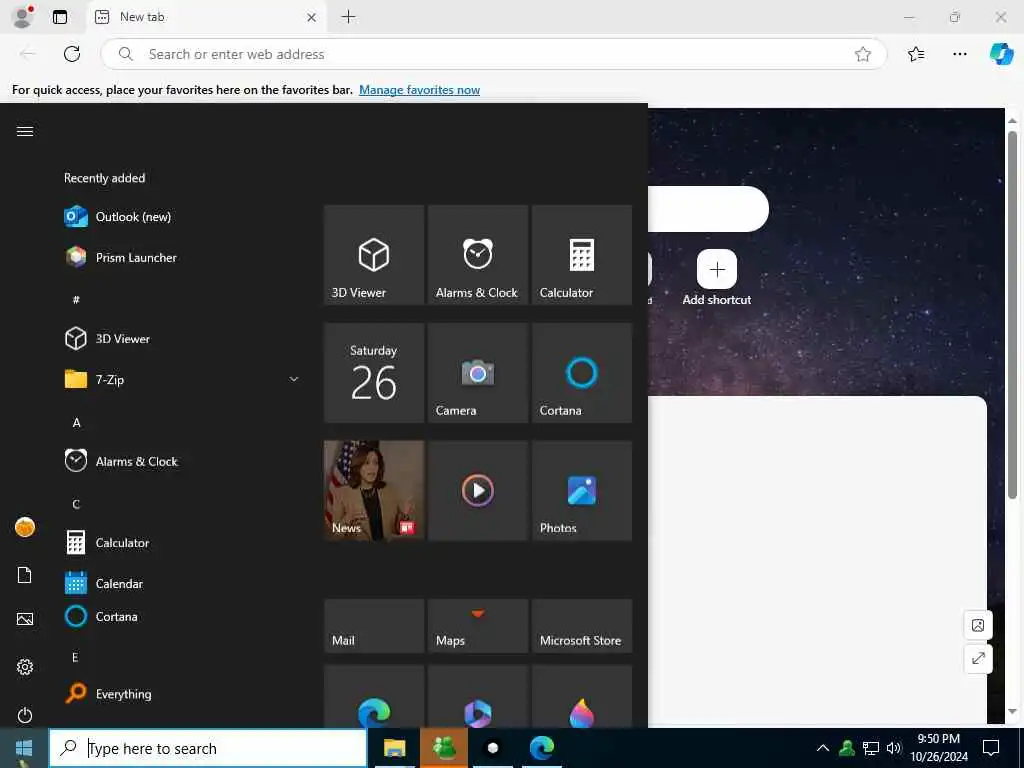Image resolution: width=1024 pixels, height=768 pixels.
Task: Open Calendar in the app list
Action: [183, 583]
